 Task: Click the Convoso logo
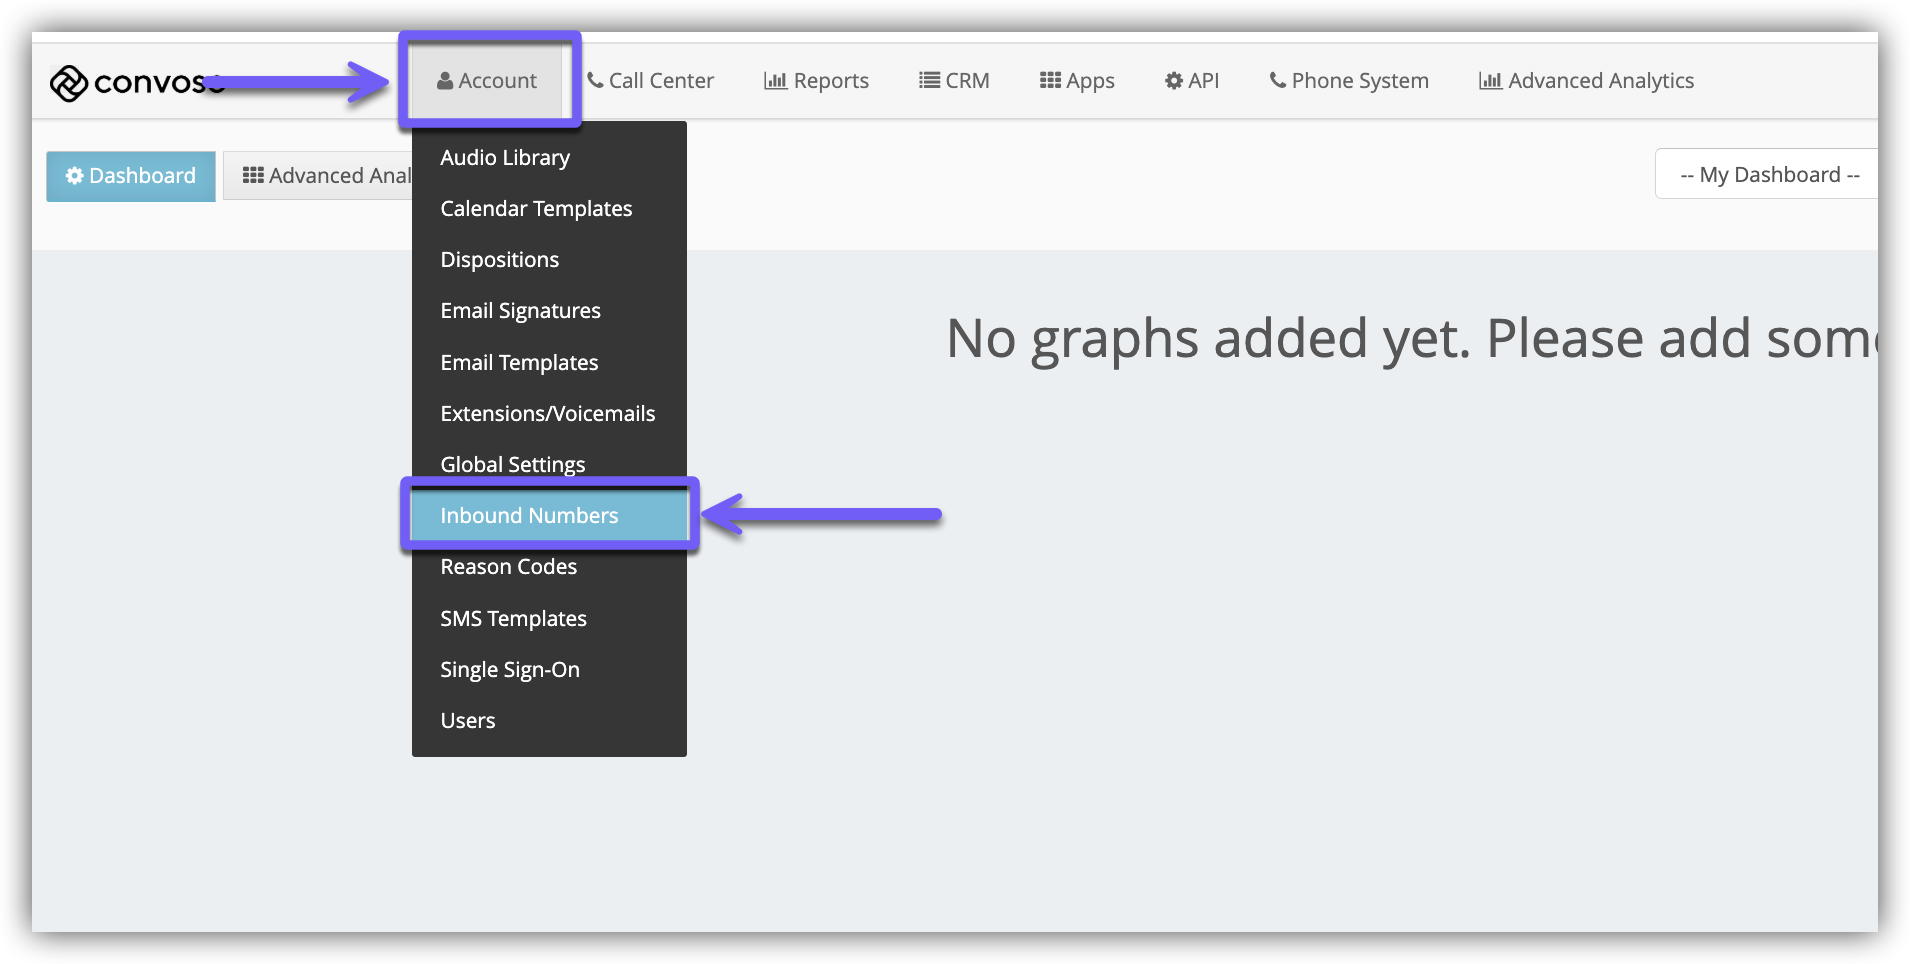[x=135, y=83]
